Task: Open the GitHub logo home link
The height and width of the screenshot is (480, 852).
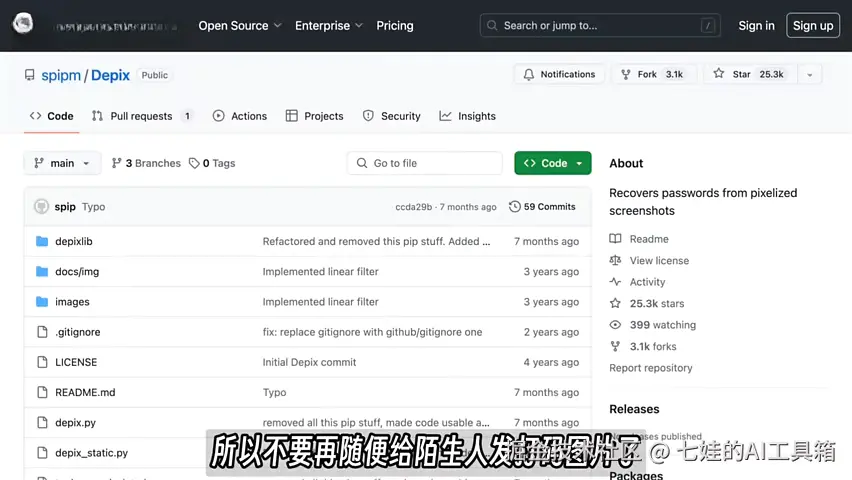Action: click(23, 24)
